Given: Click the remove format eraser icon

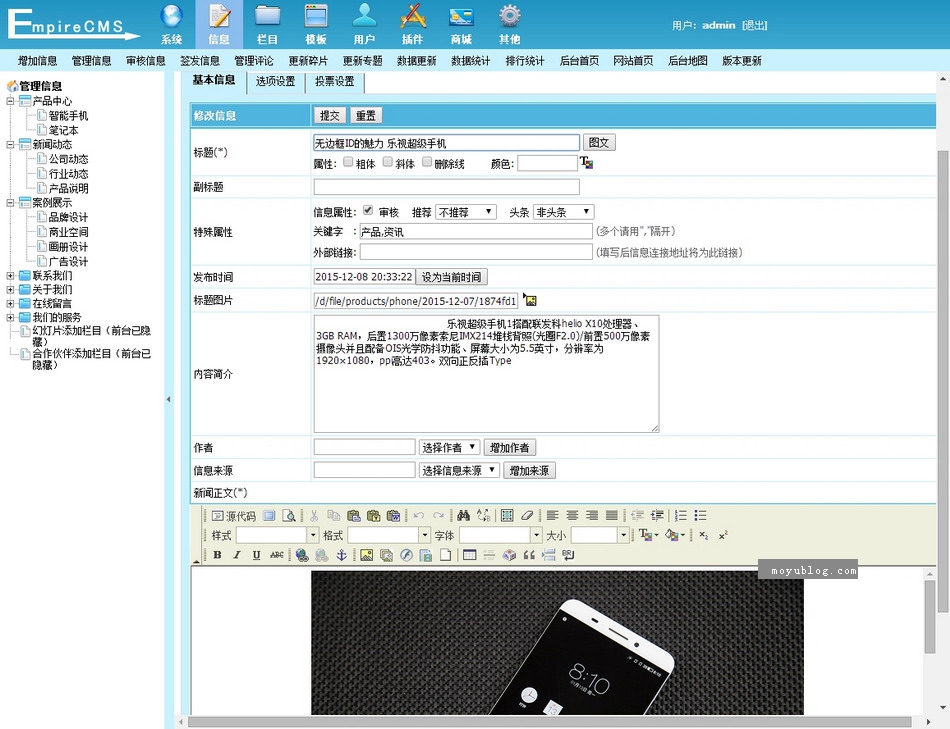Looking at the screenshot, I should coord(527,516).
